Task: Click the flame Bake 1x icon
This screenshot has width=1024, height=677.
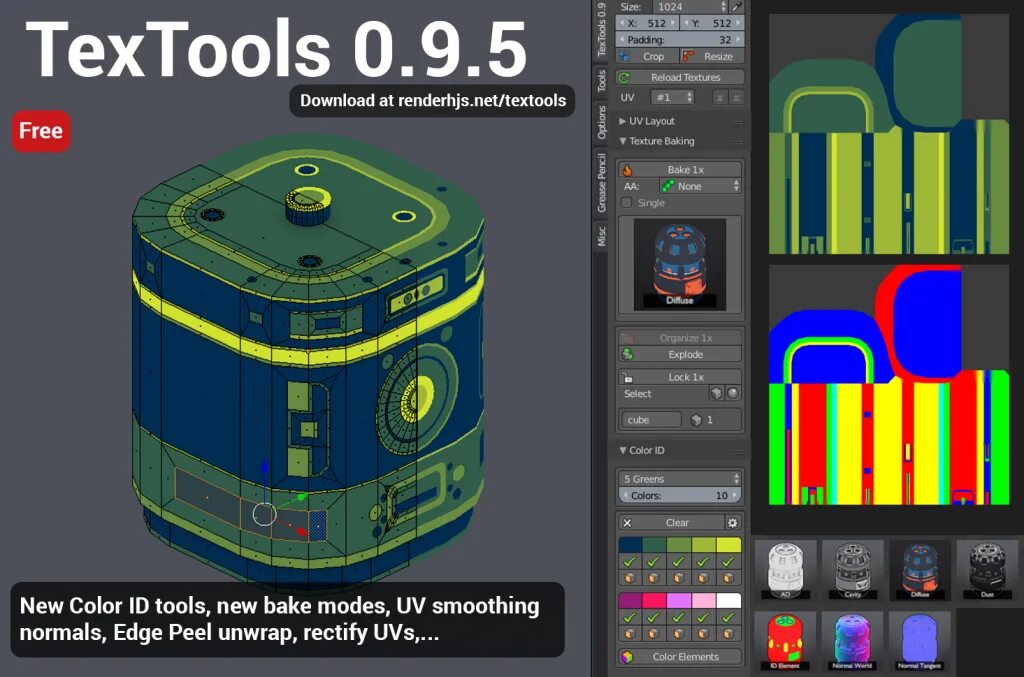Action: (x=627, y=170)
